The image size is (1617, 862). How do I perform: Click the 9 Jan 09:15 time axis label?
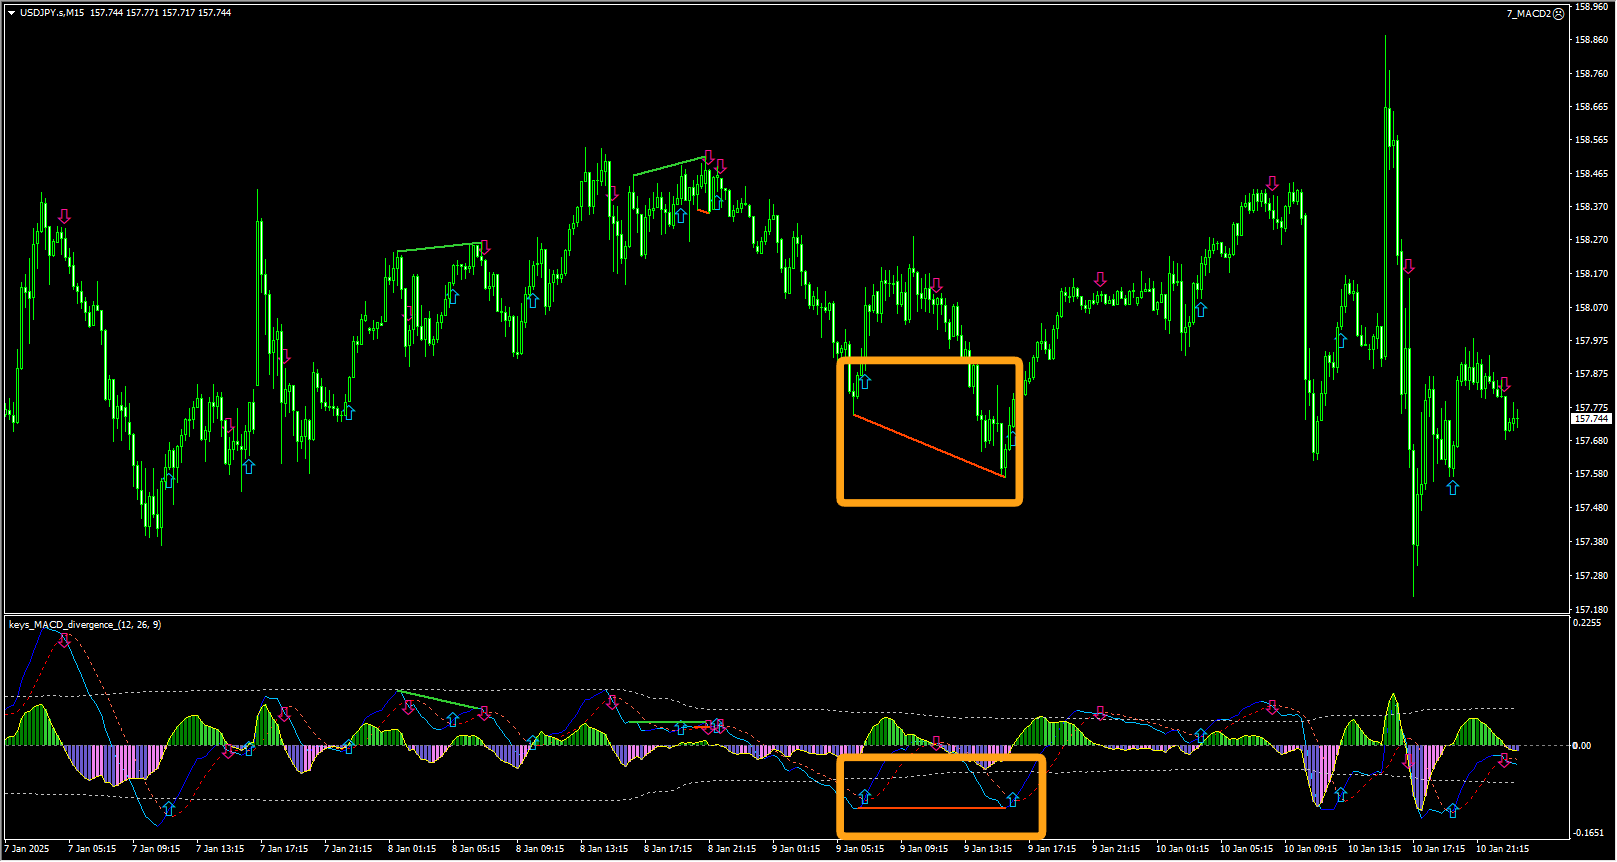pos(924,849)
